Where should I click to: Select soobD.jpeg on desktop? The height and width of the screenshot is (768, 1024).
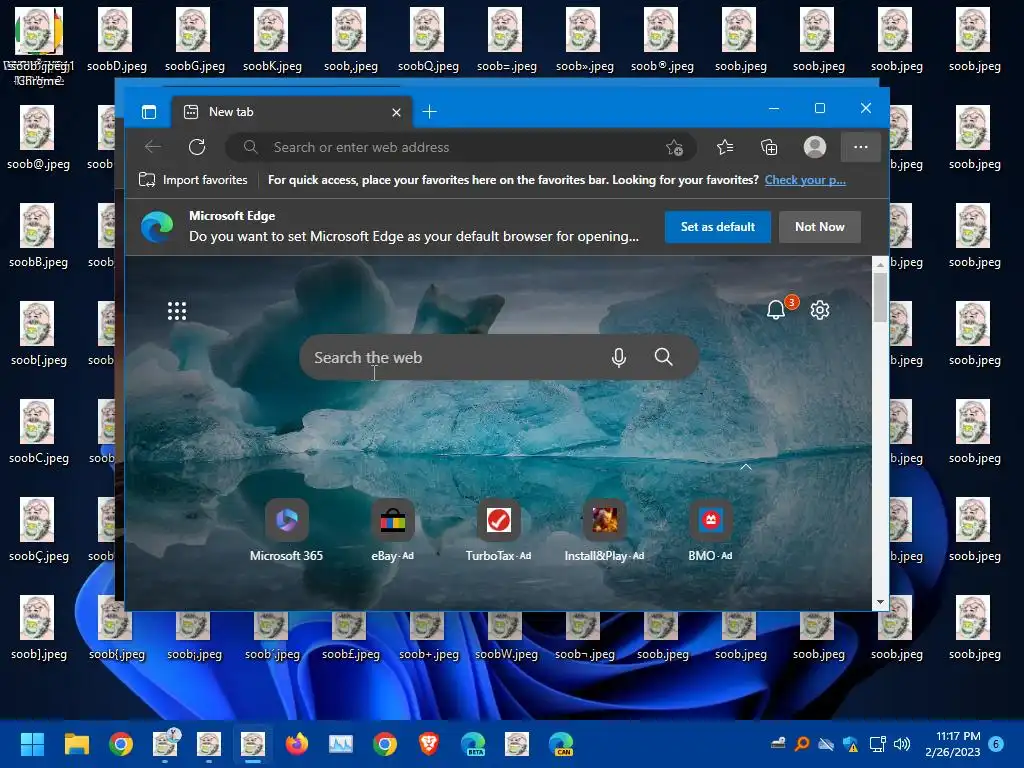pos(116,40)
